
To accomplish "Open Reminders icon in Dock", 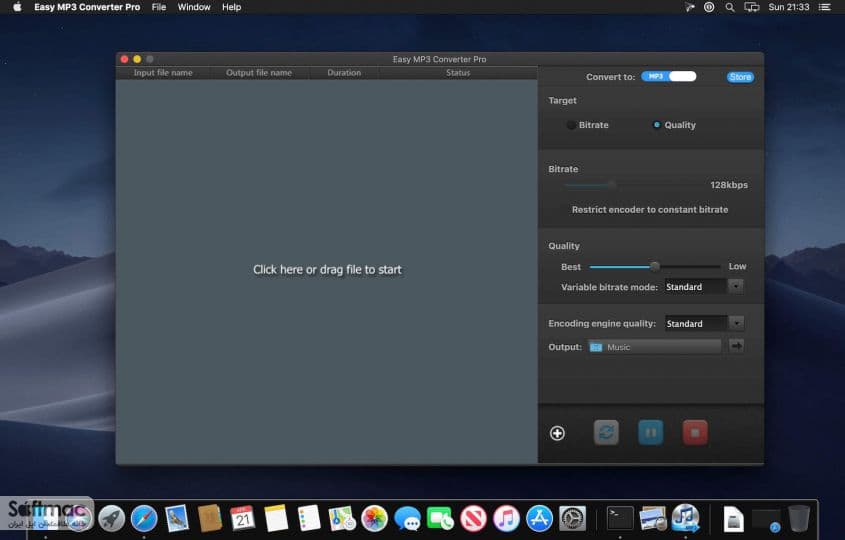I will (309, 519).
